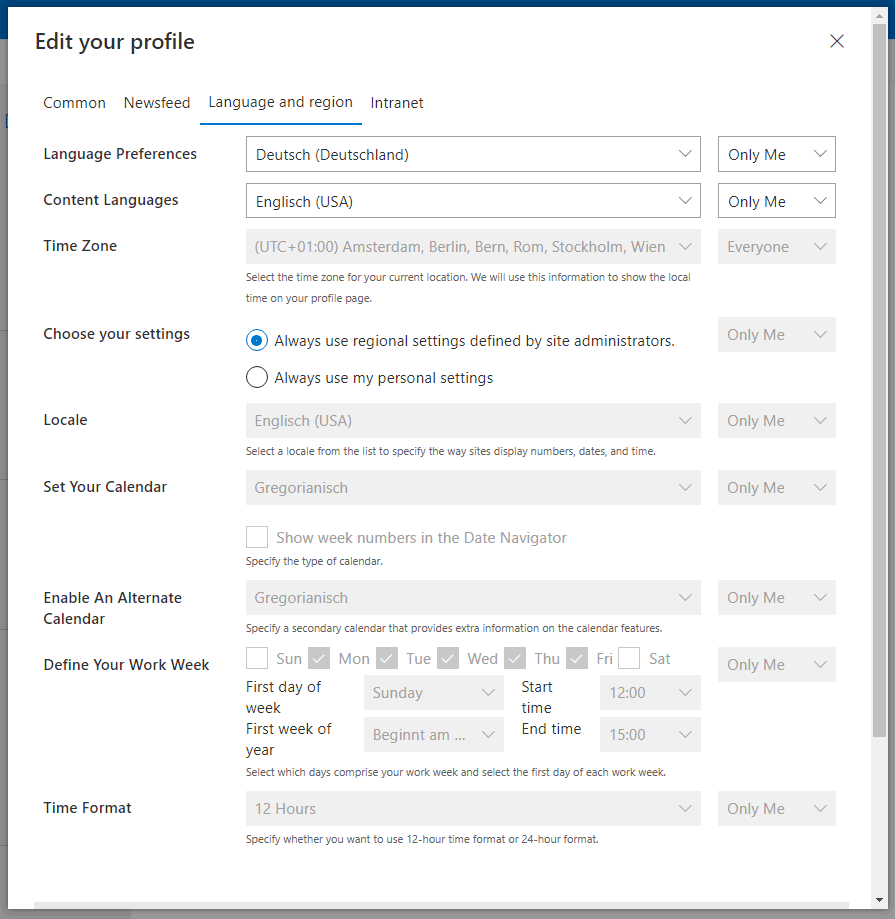
Task: Expand Content Languages dropdown showing Englisch (USA)
Action: pyautogui.click(x=473, y=201)
